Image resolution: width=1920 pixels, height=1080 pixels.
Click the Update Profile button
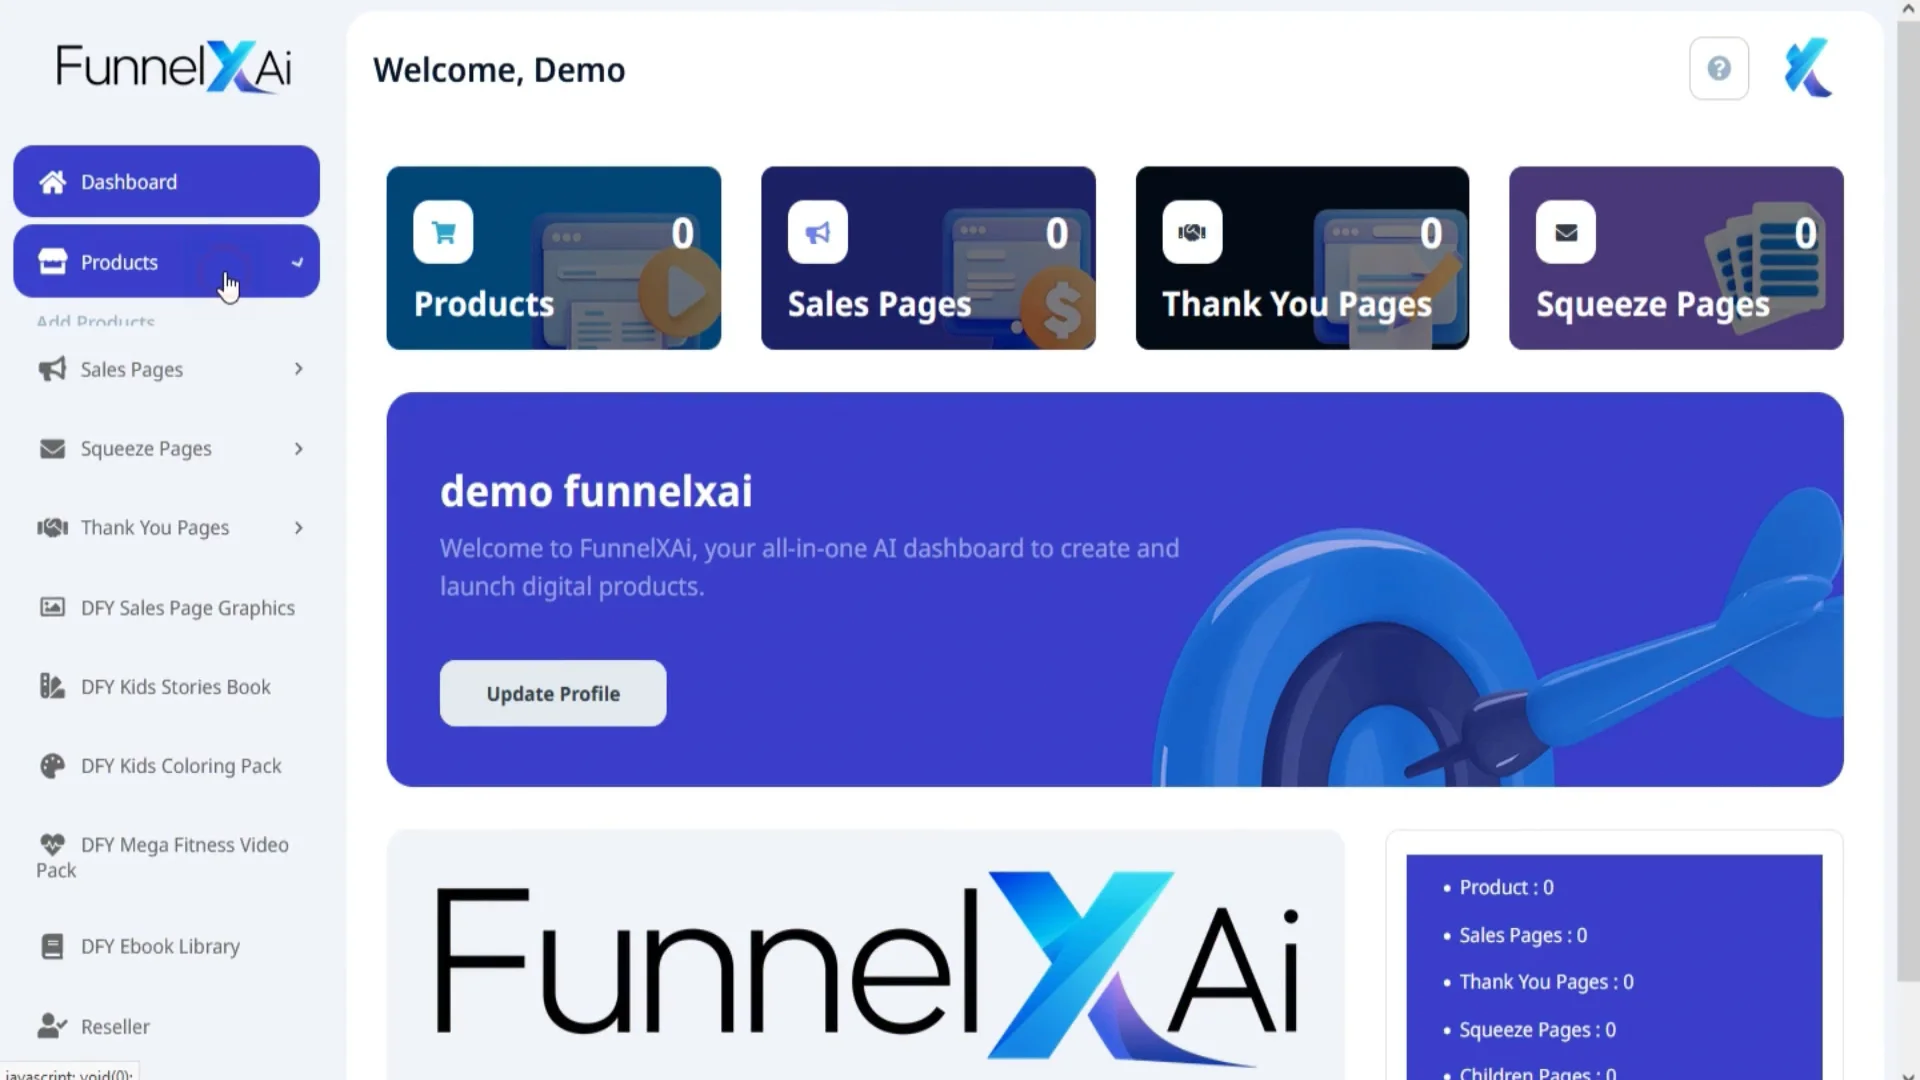pos(552,693)
